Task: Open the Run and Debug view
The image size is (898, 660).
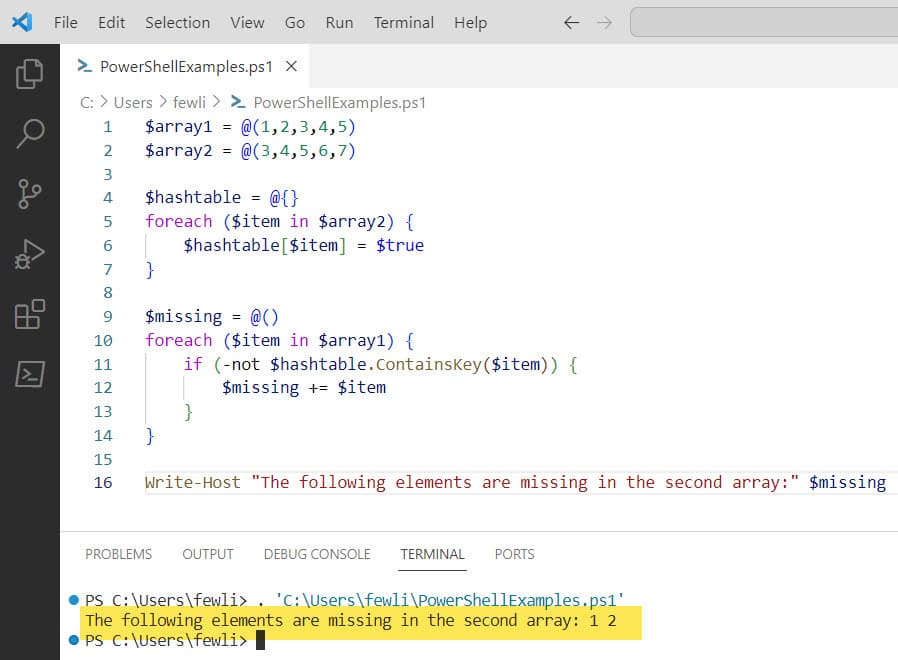Action: 30,252
